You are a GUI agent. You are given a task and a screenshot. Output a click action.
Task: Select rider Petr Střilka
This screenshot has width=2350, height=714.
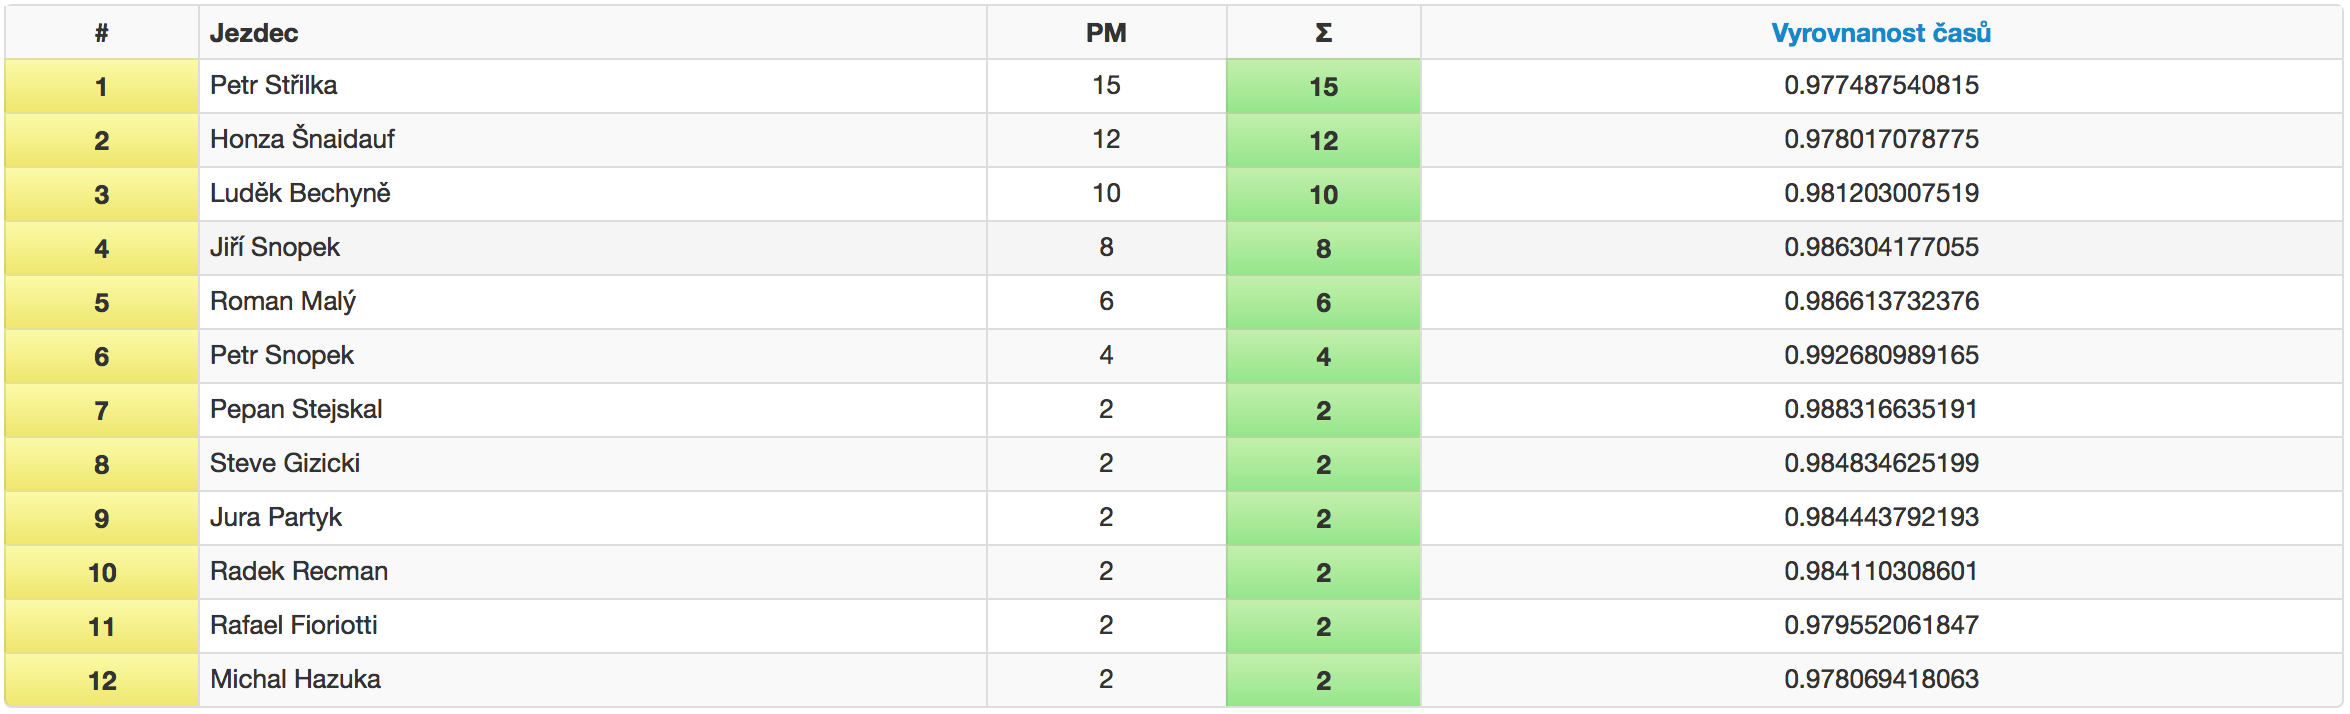(273, 85)
